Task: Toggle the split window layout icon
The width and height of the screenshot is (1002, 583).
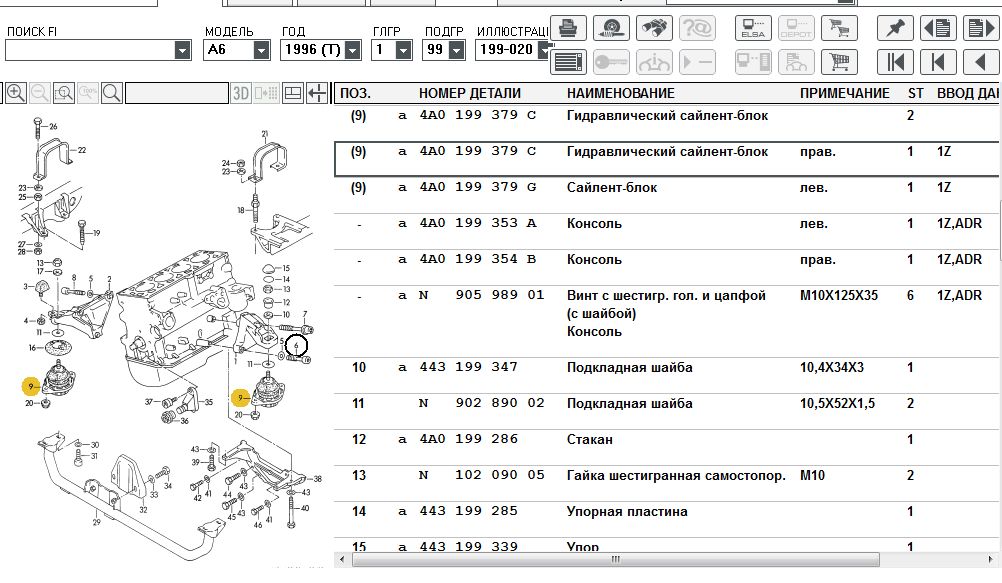Action: click(293, 94)
